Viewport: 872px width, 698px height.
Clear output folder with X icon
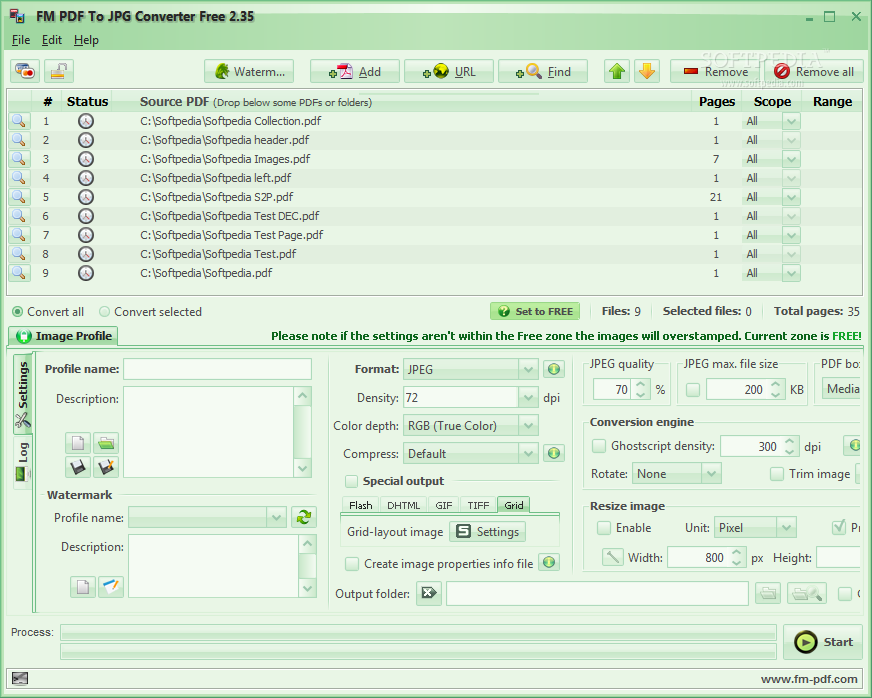(x=429, y=593)
